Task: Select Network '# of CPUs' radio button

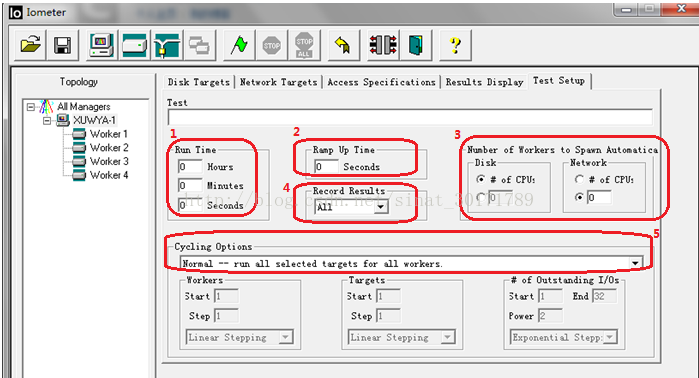Action: click(x=579, y=179)
